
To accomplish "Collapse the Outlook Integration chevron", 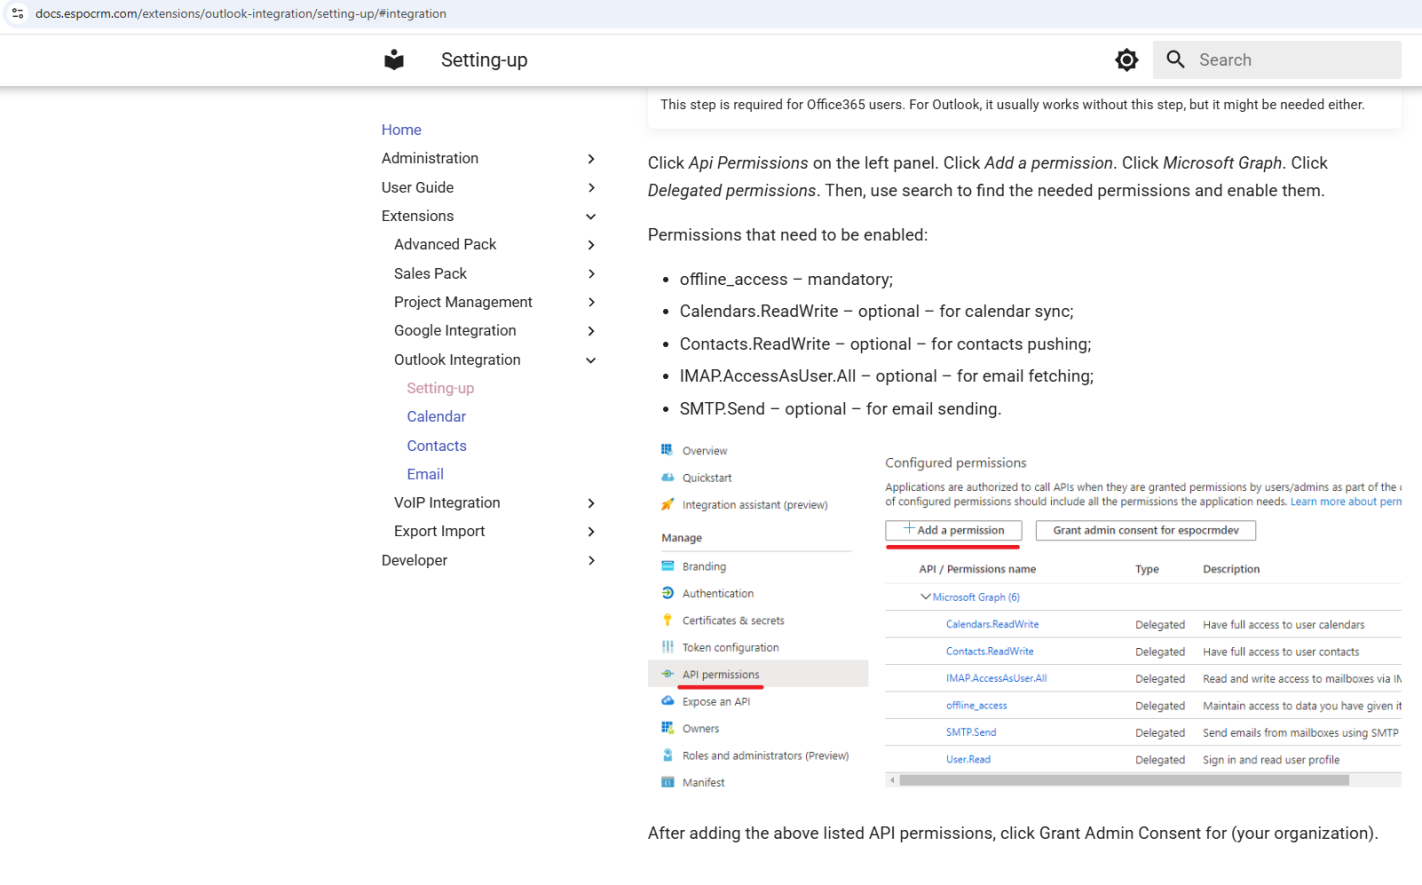I will (591, 360).
